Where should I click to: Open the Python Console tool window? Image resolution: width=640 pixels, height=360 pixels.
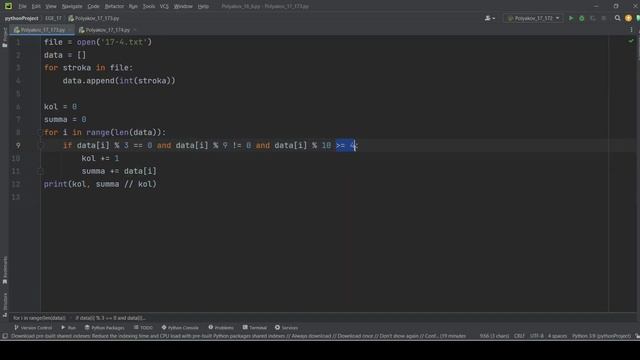coord(180,327)
